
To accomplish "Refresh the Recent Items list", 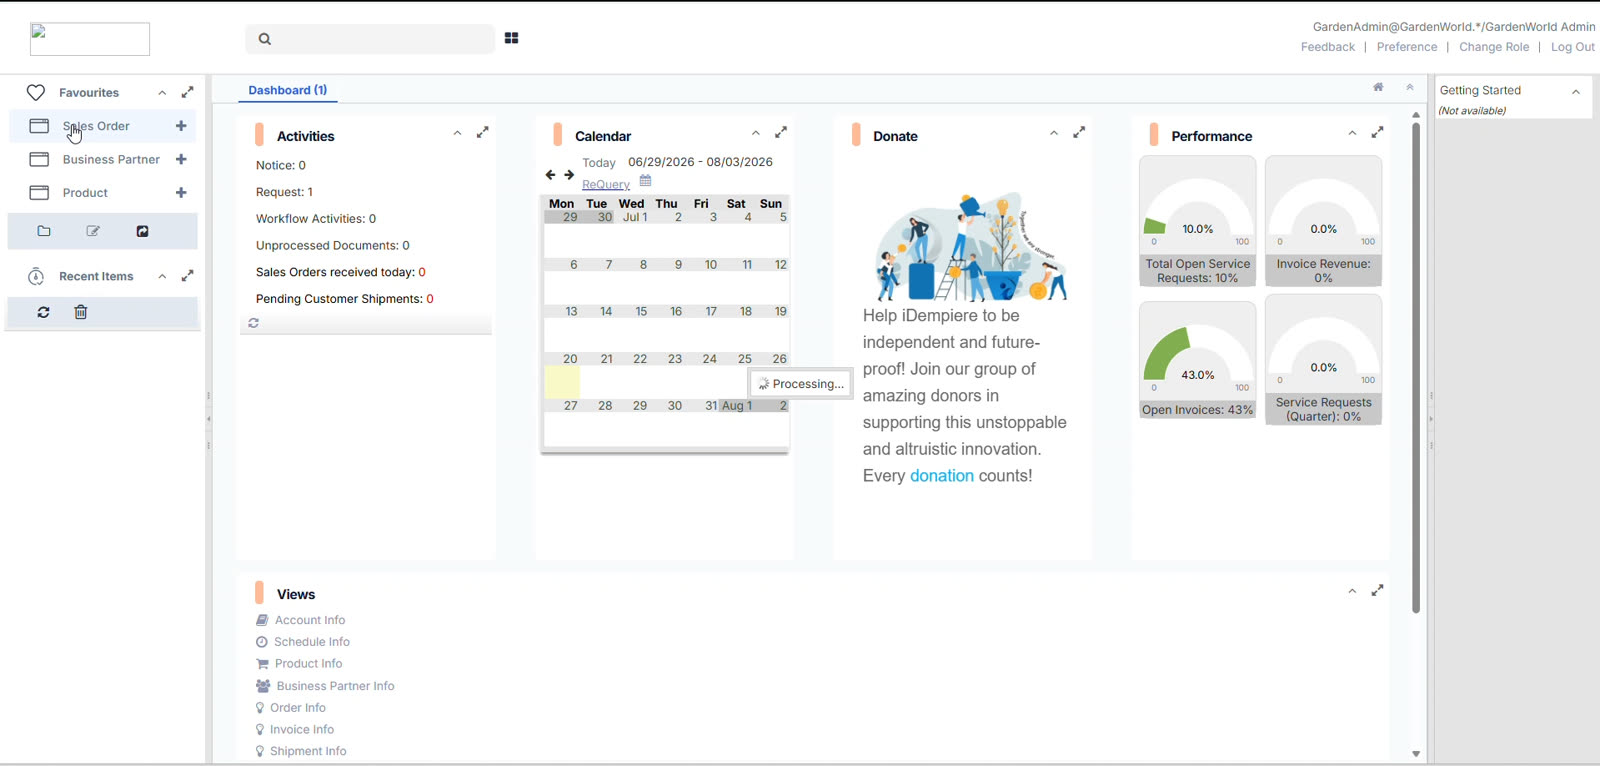I will click(43, 312).
